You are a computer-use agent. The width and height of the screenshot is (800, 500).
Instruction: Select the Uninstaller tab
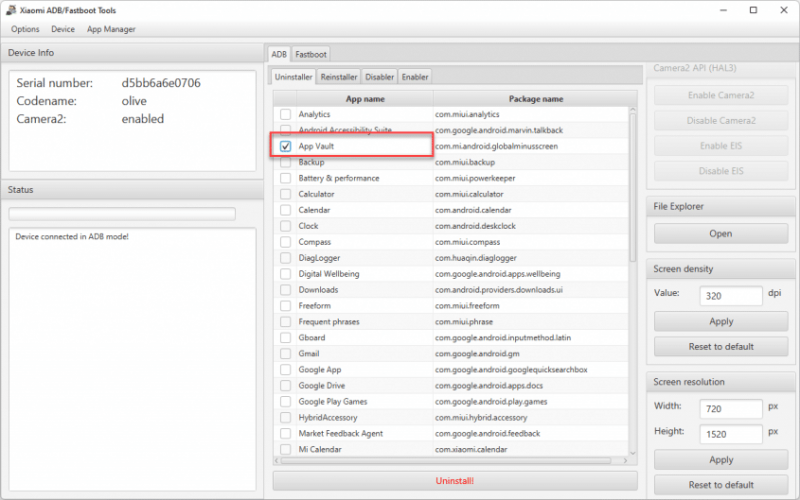coord(293,77)
